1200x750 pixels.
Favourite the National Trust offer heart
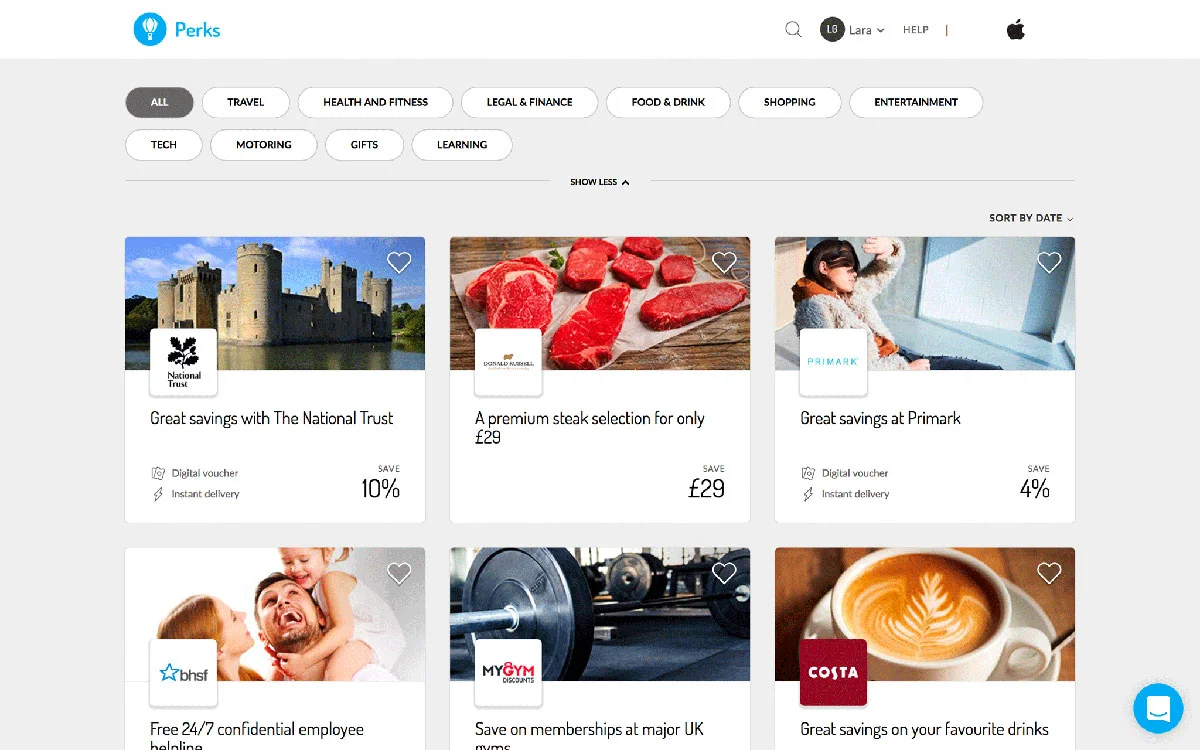tap(399, 262)
